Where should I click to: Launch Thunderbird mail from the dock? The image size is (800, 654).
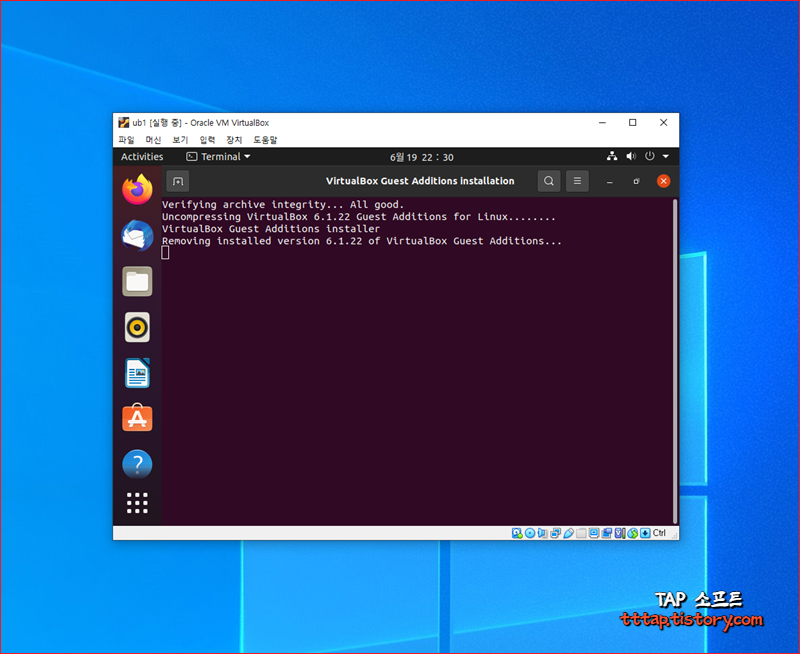(x=137, y=235)
